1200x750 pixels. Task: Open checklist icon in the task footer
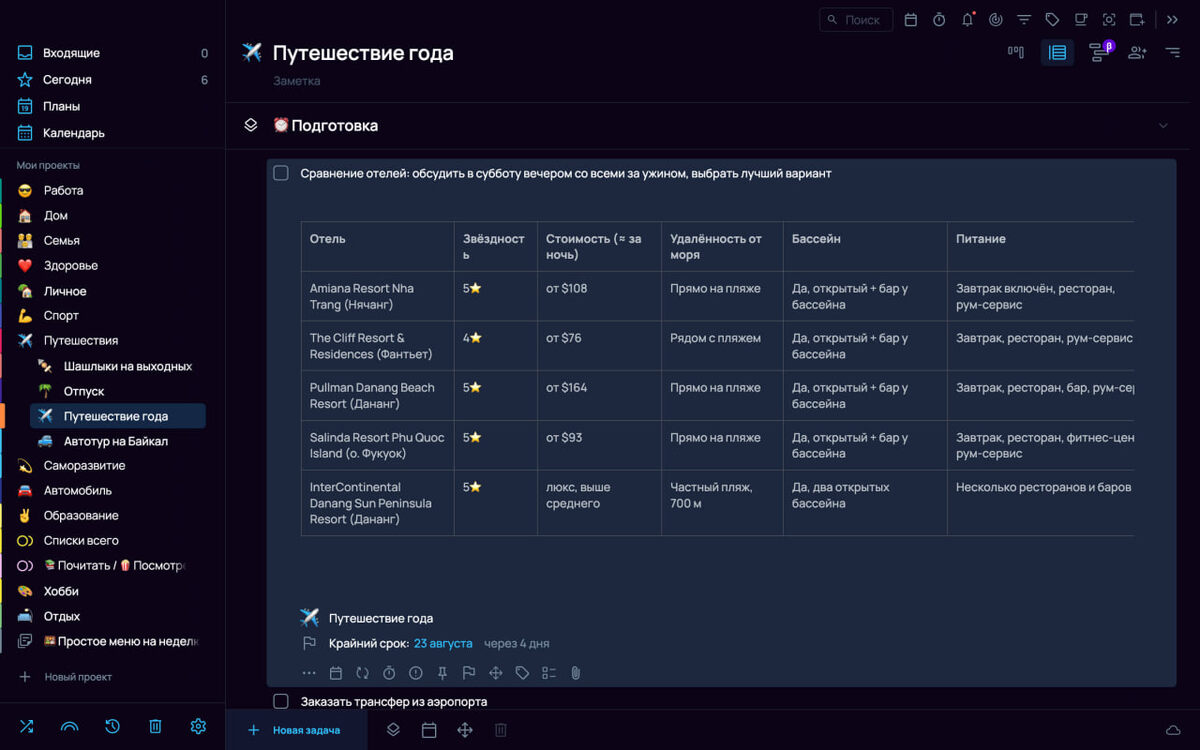(548, 673)
